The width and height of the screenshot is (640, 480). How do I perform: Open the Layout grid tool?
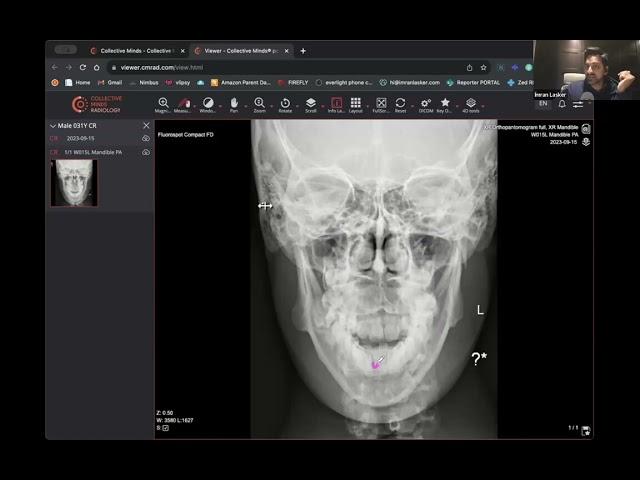[356, 103]
